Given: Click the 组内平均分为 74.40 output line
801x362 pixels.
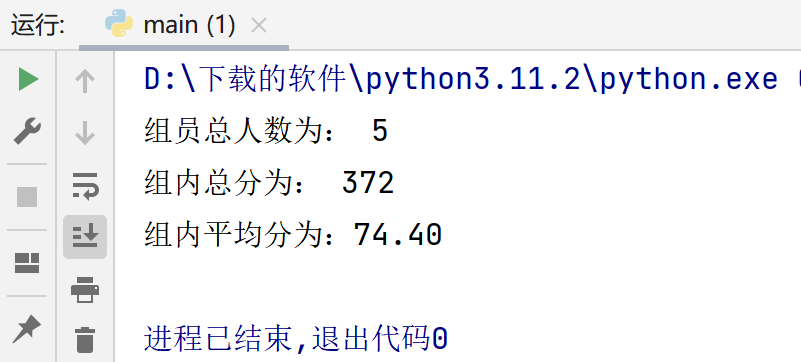Looking at the screenshot, I should point(293,235).
